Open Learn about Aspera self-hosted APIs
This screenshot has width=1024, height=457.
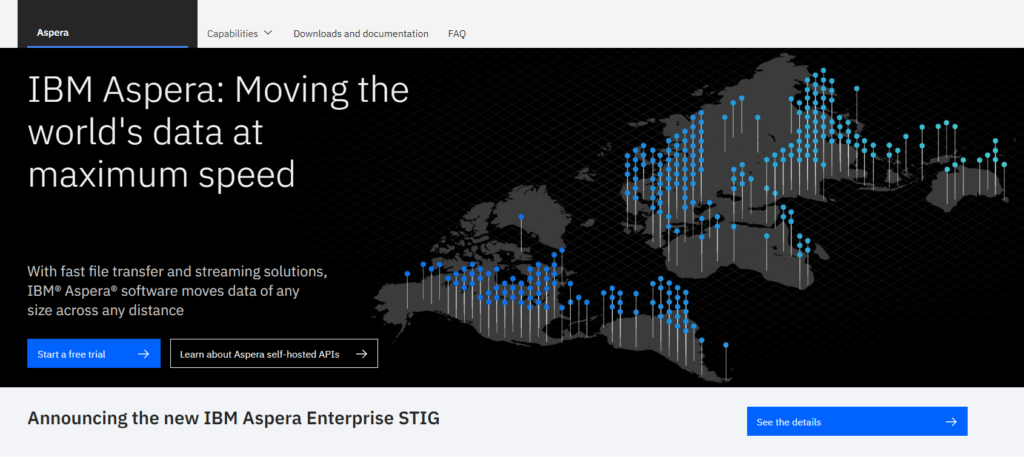274,354
